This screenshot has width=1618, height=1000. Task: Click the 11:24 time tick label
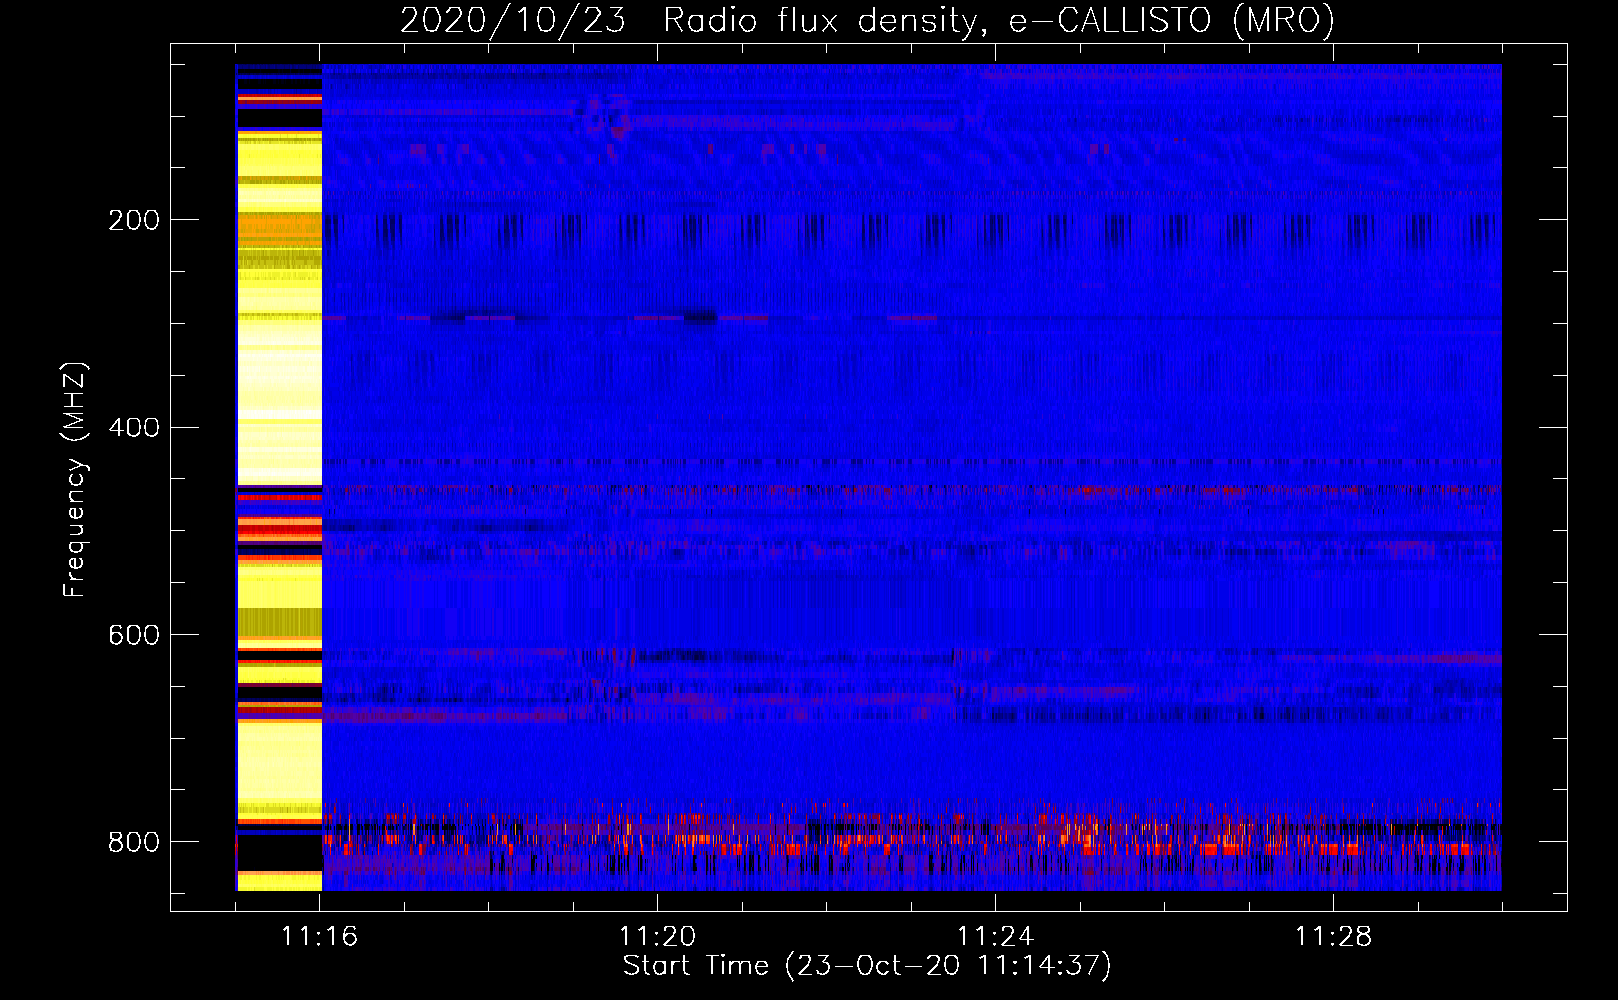click(995, 936)
